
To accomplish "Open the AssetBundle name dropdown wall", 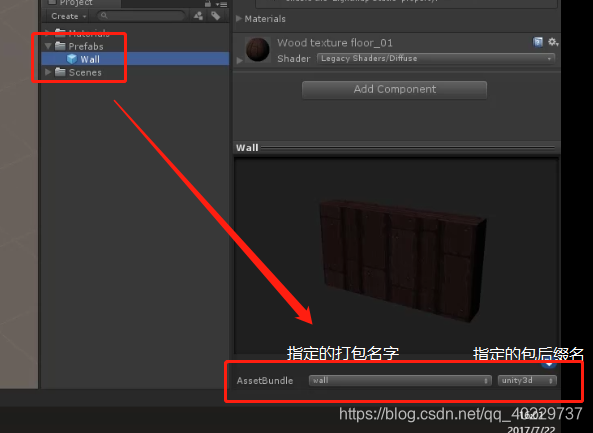I will point(400,380).
